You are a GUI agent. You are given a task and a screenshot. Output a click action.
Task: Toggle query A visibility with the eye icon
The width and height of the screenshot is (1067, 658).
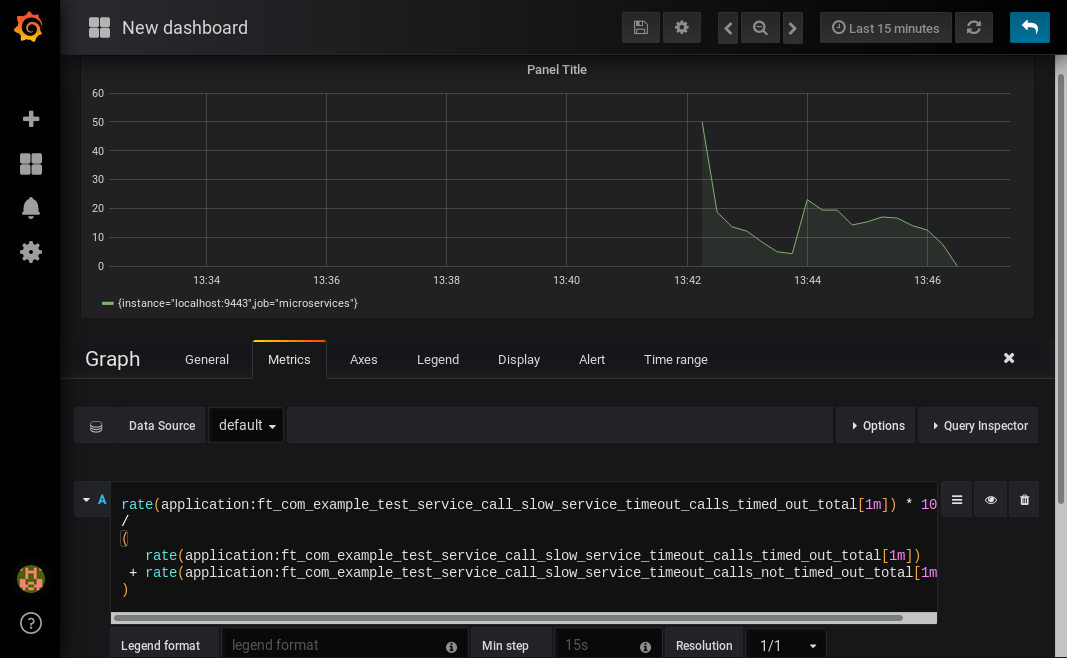[x=990, y=500]
